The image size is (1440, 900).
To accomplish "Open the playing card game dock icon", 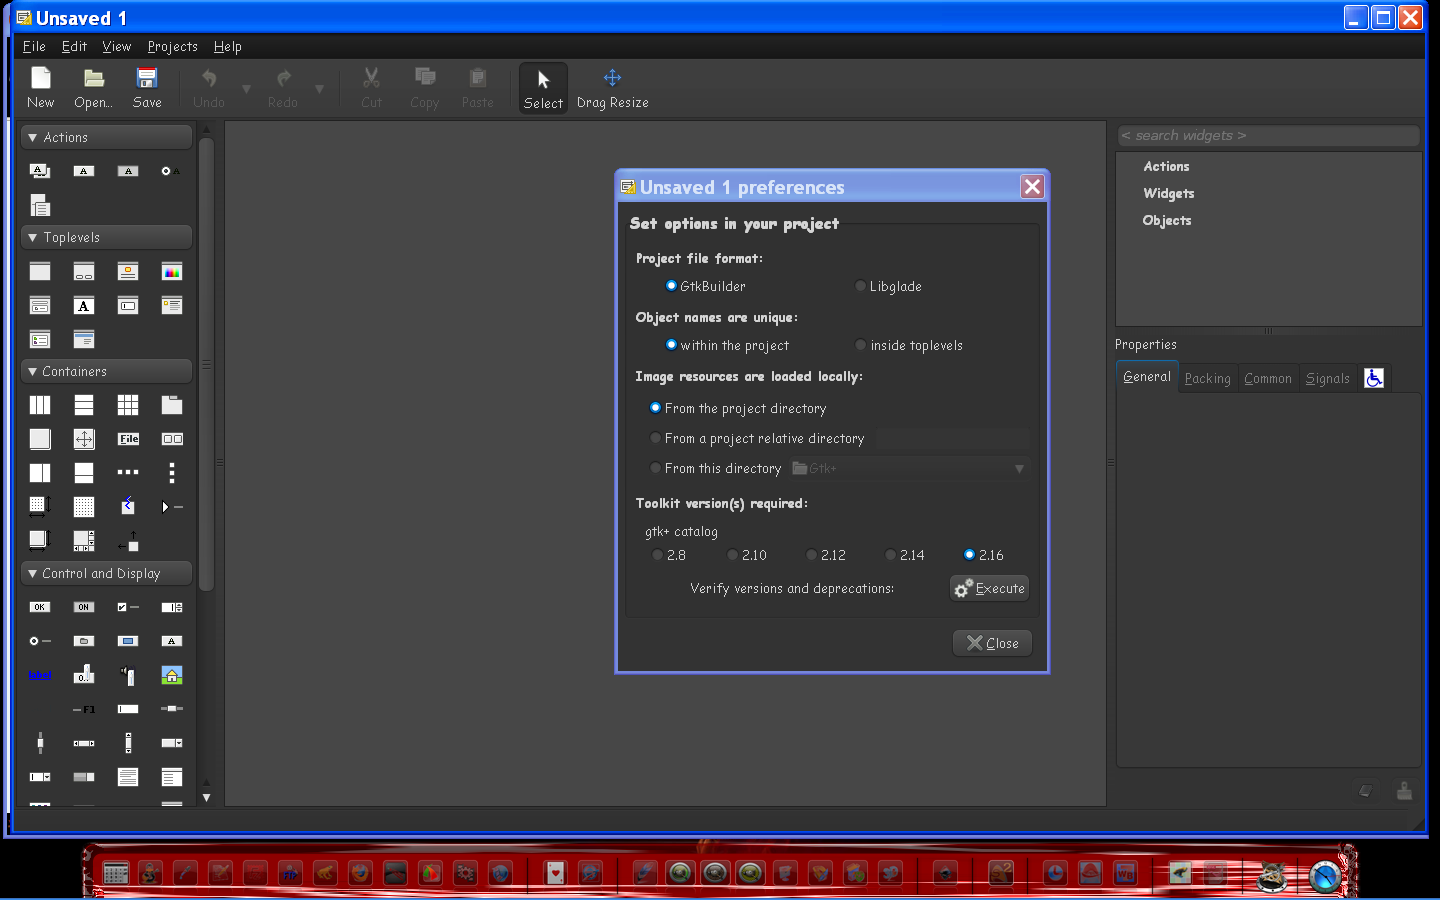I will (555, 873).
